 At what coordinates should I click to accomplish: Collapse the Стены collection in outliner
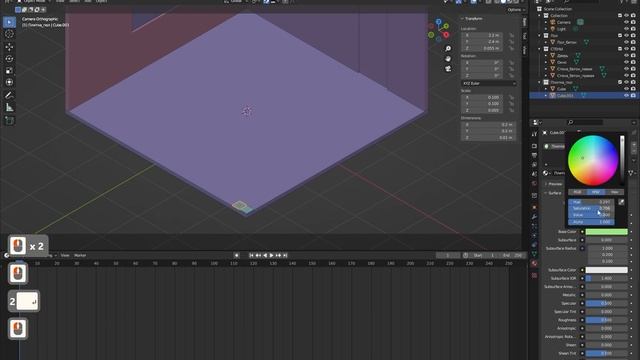(540, 49)
